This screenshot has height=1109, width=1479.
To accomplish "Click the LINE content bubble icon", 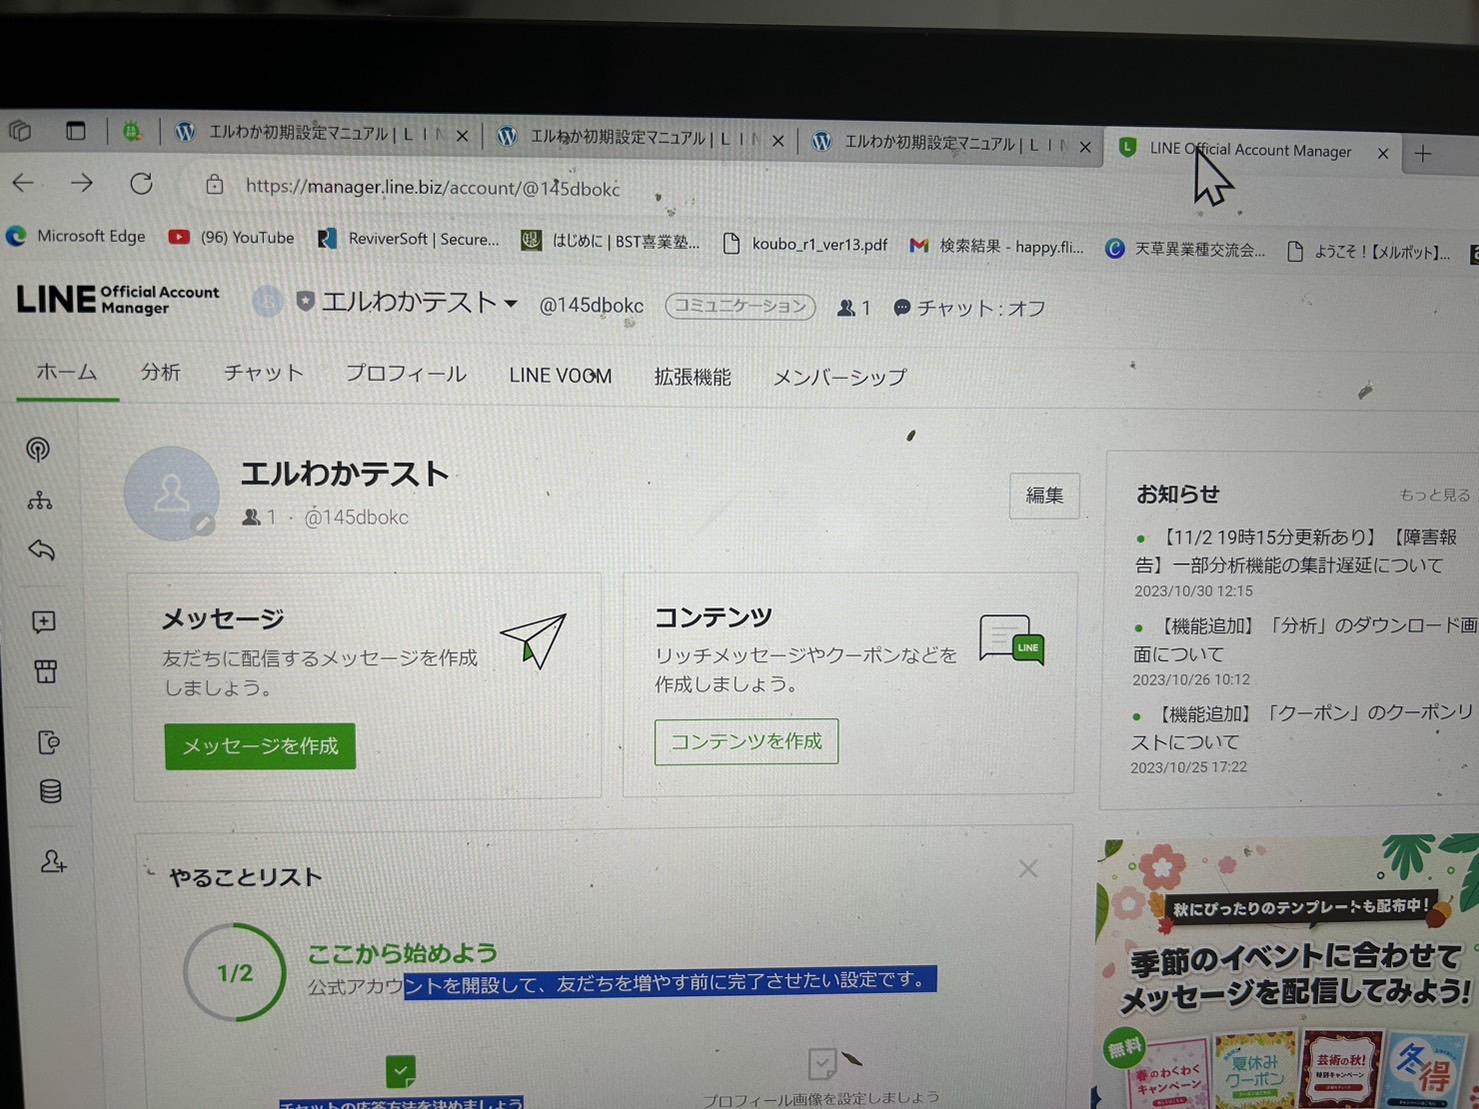I will tap(1012, 640).
